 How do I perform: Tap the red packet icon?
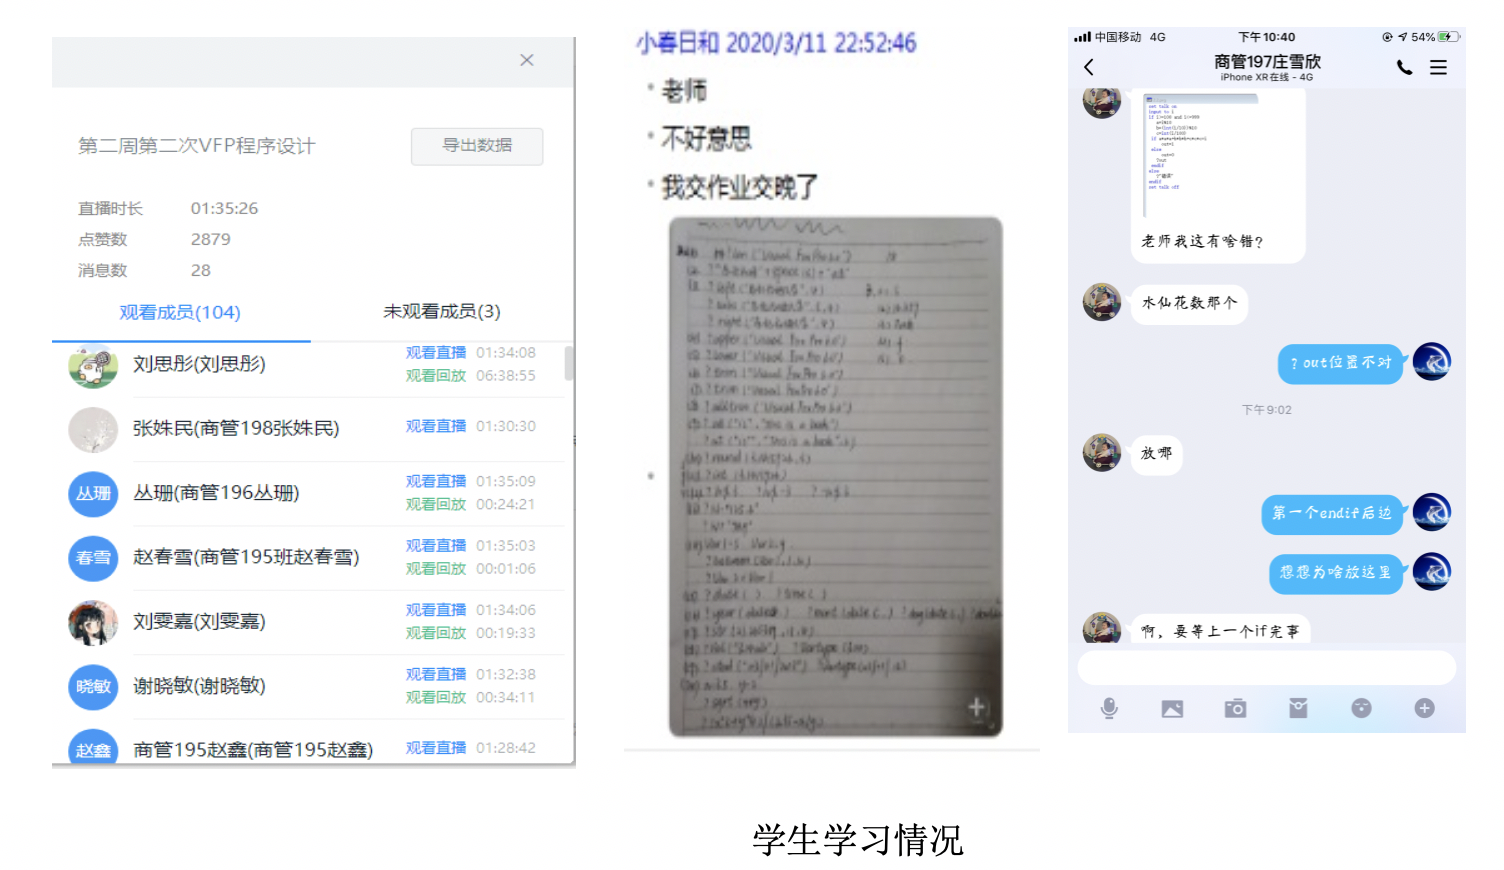[1298, 708]
